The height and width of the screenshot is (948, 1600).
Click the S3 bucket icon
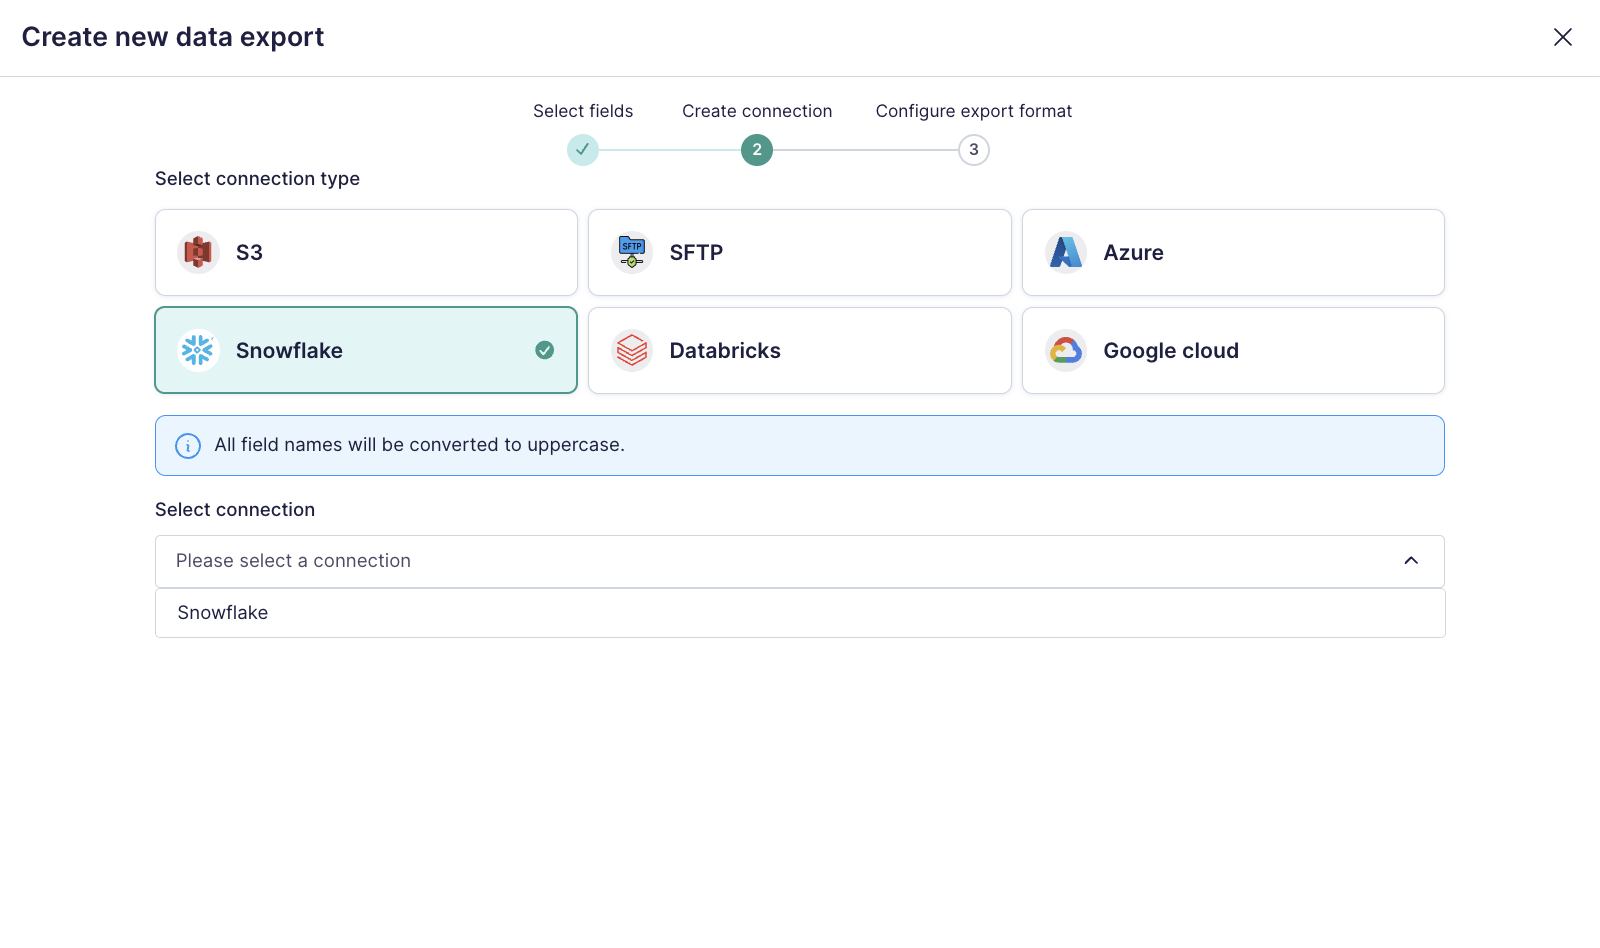198,252
